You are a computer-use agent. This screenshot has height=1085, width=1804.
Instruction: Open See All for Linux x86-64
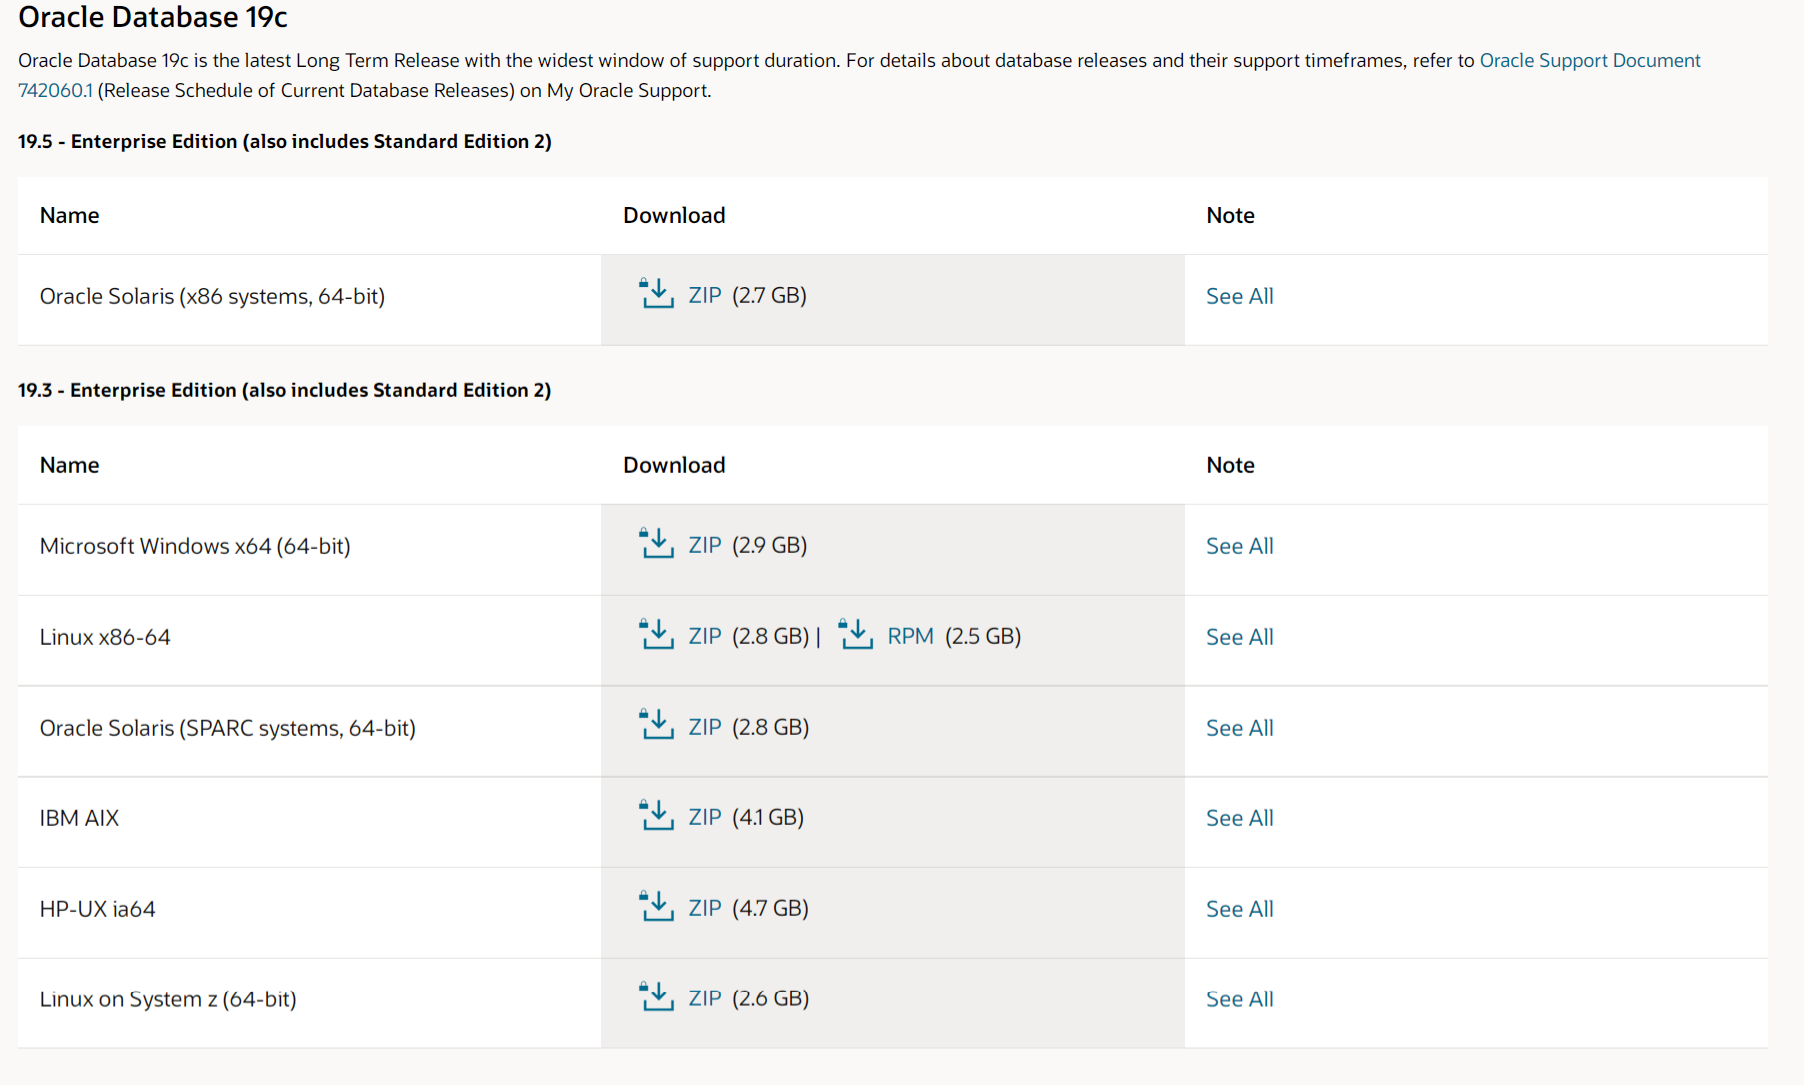click(x=1239, y=637)
